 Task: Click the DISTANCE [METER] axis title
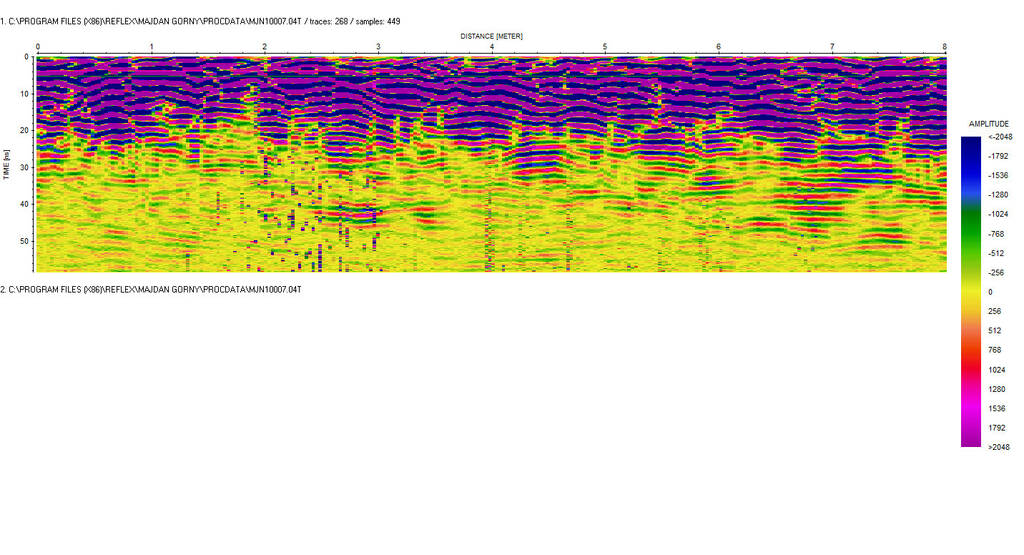tap(491, 36)
